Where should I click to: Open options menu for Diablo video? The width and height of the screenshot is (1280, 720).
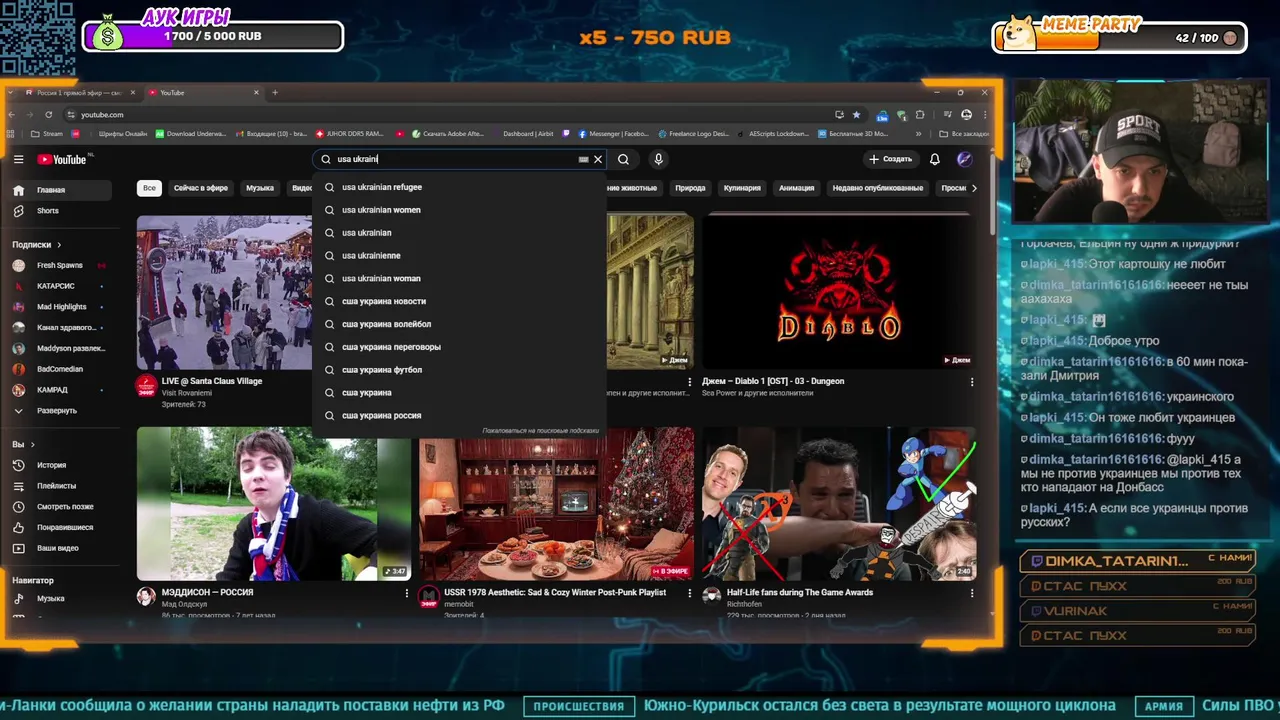tap(972, 381)
